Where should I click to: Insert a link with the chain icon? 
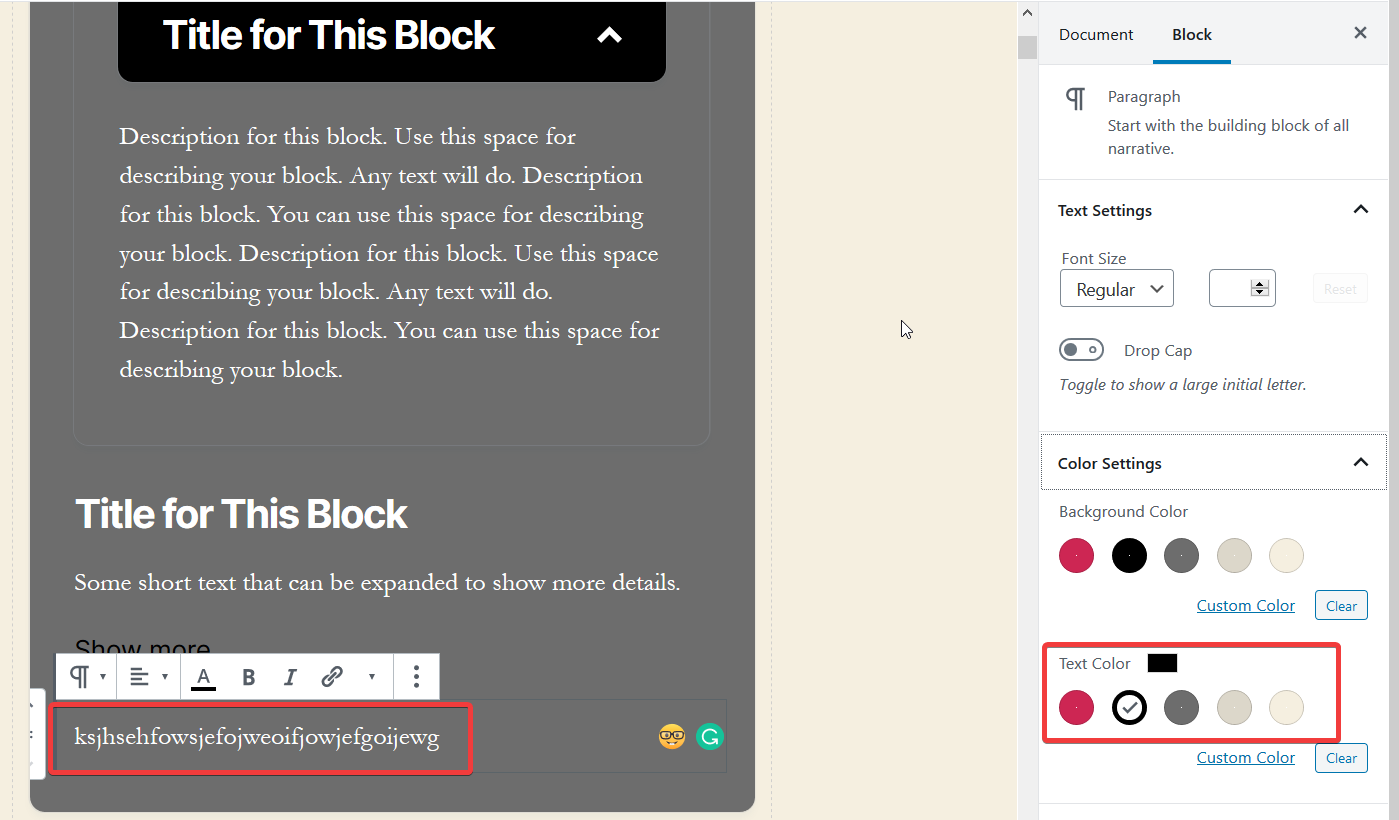pyautogui.click(x=332, y=677)
